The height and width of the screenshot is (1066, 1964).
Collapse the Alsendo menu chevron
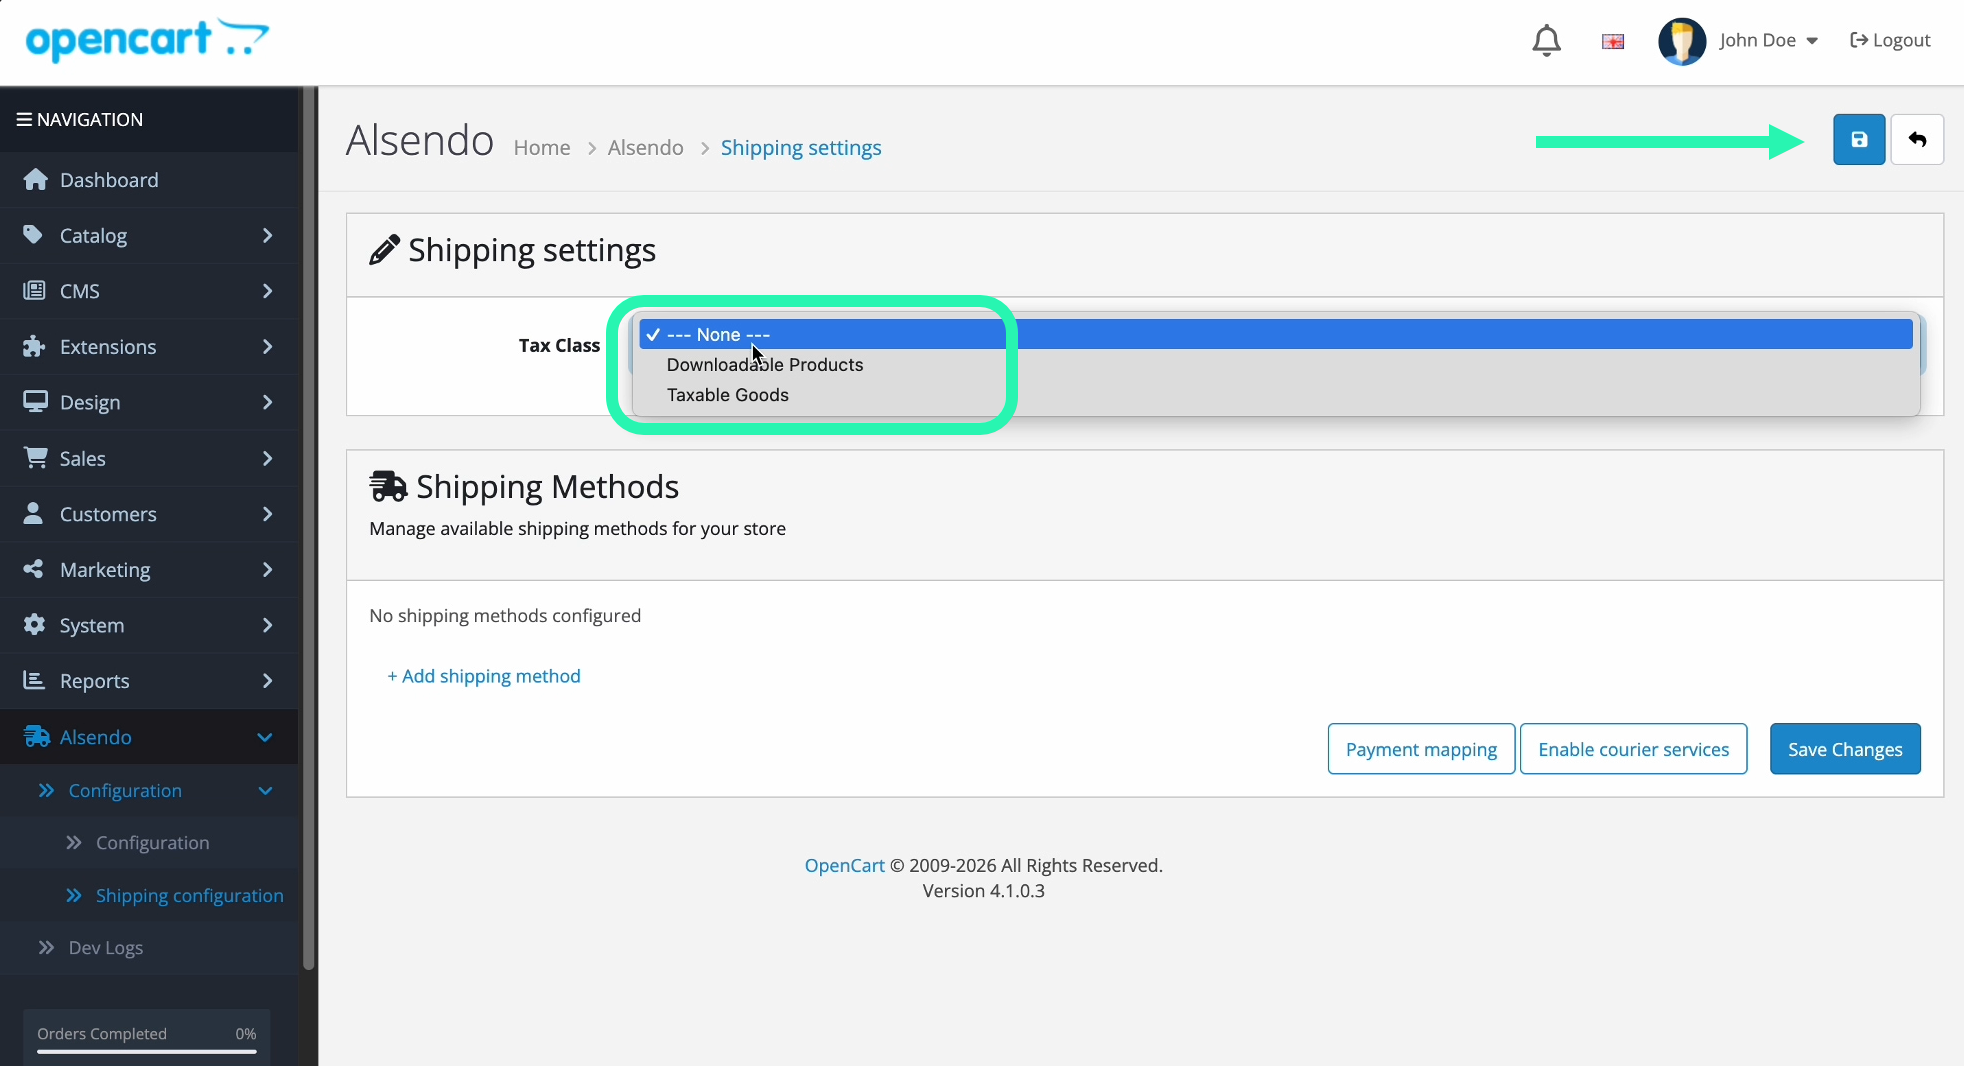[x=265, y=737]
